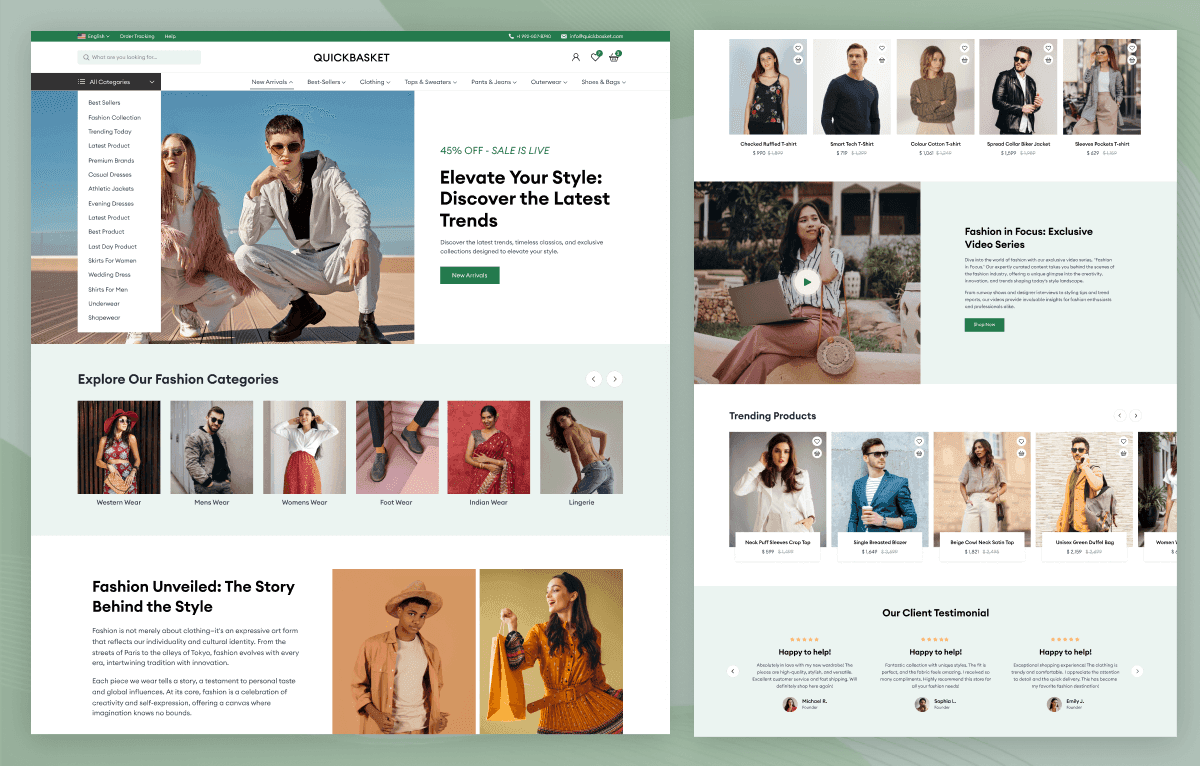Screen dimensions: 1200x766
Task: Open the Clothing dropdown menu
Action: click(x=374, y=81)
